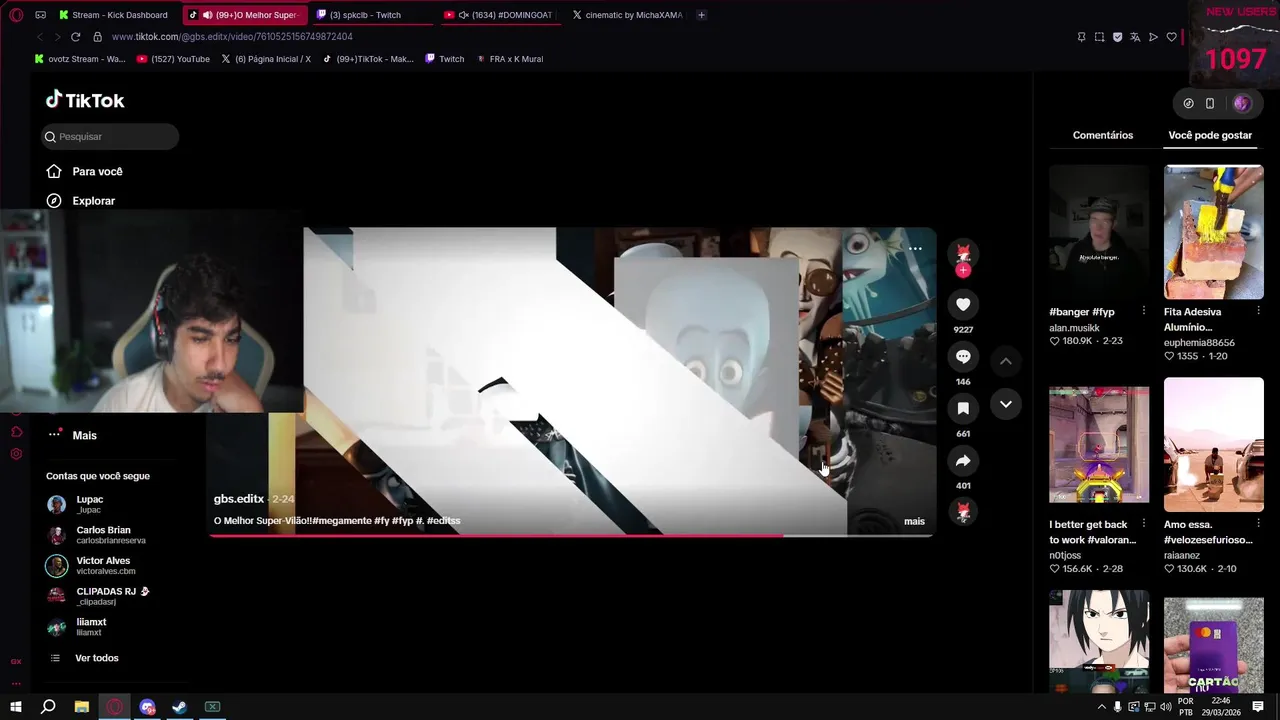Open followed account CLIPADAS RJ
This screenshot has height=720, width=1280.
point(98,596)
